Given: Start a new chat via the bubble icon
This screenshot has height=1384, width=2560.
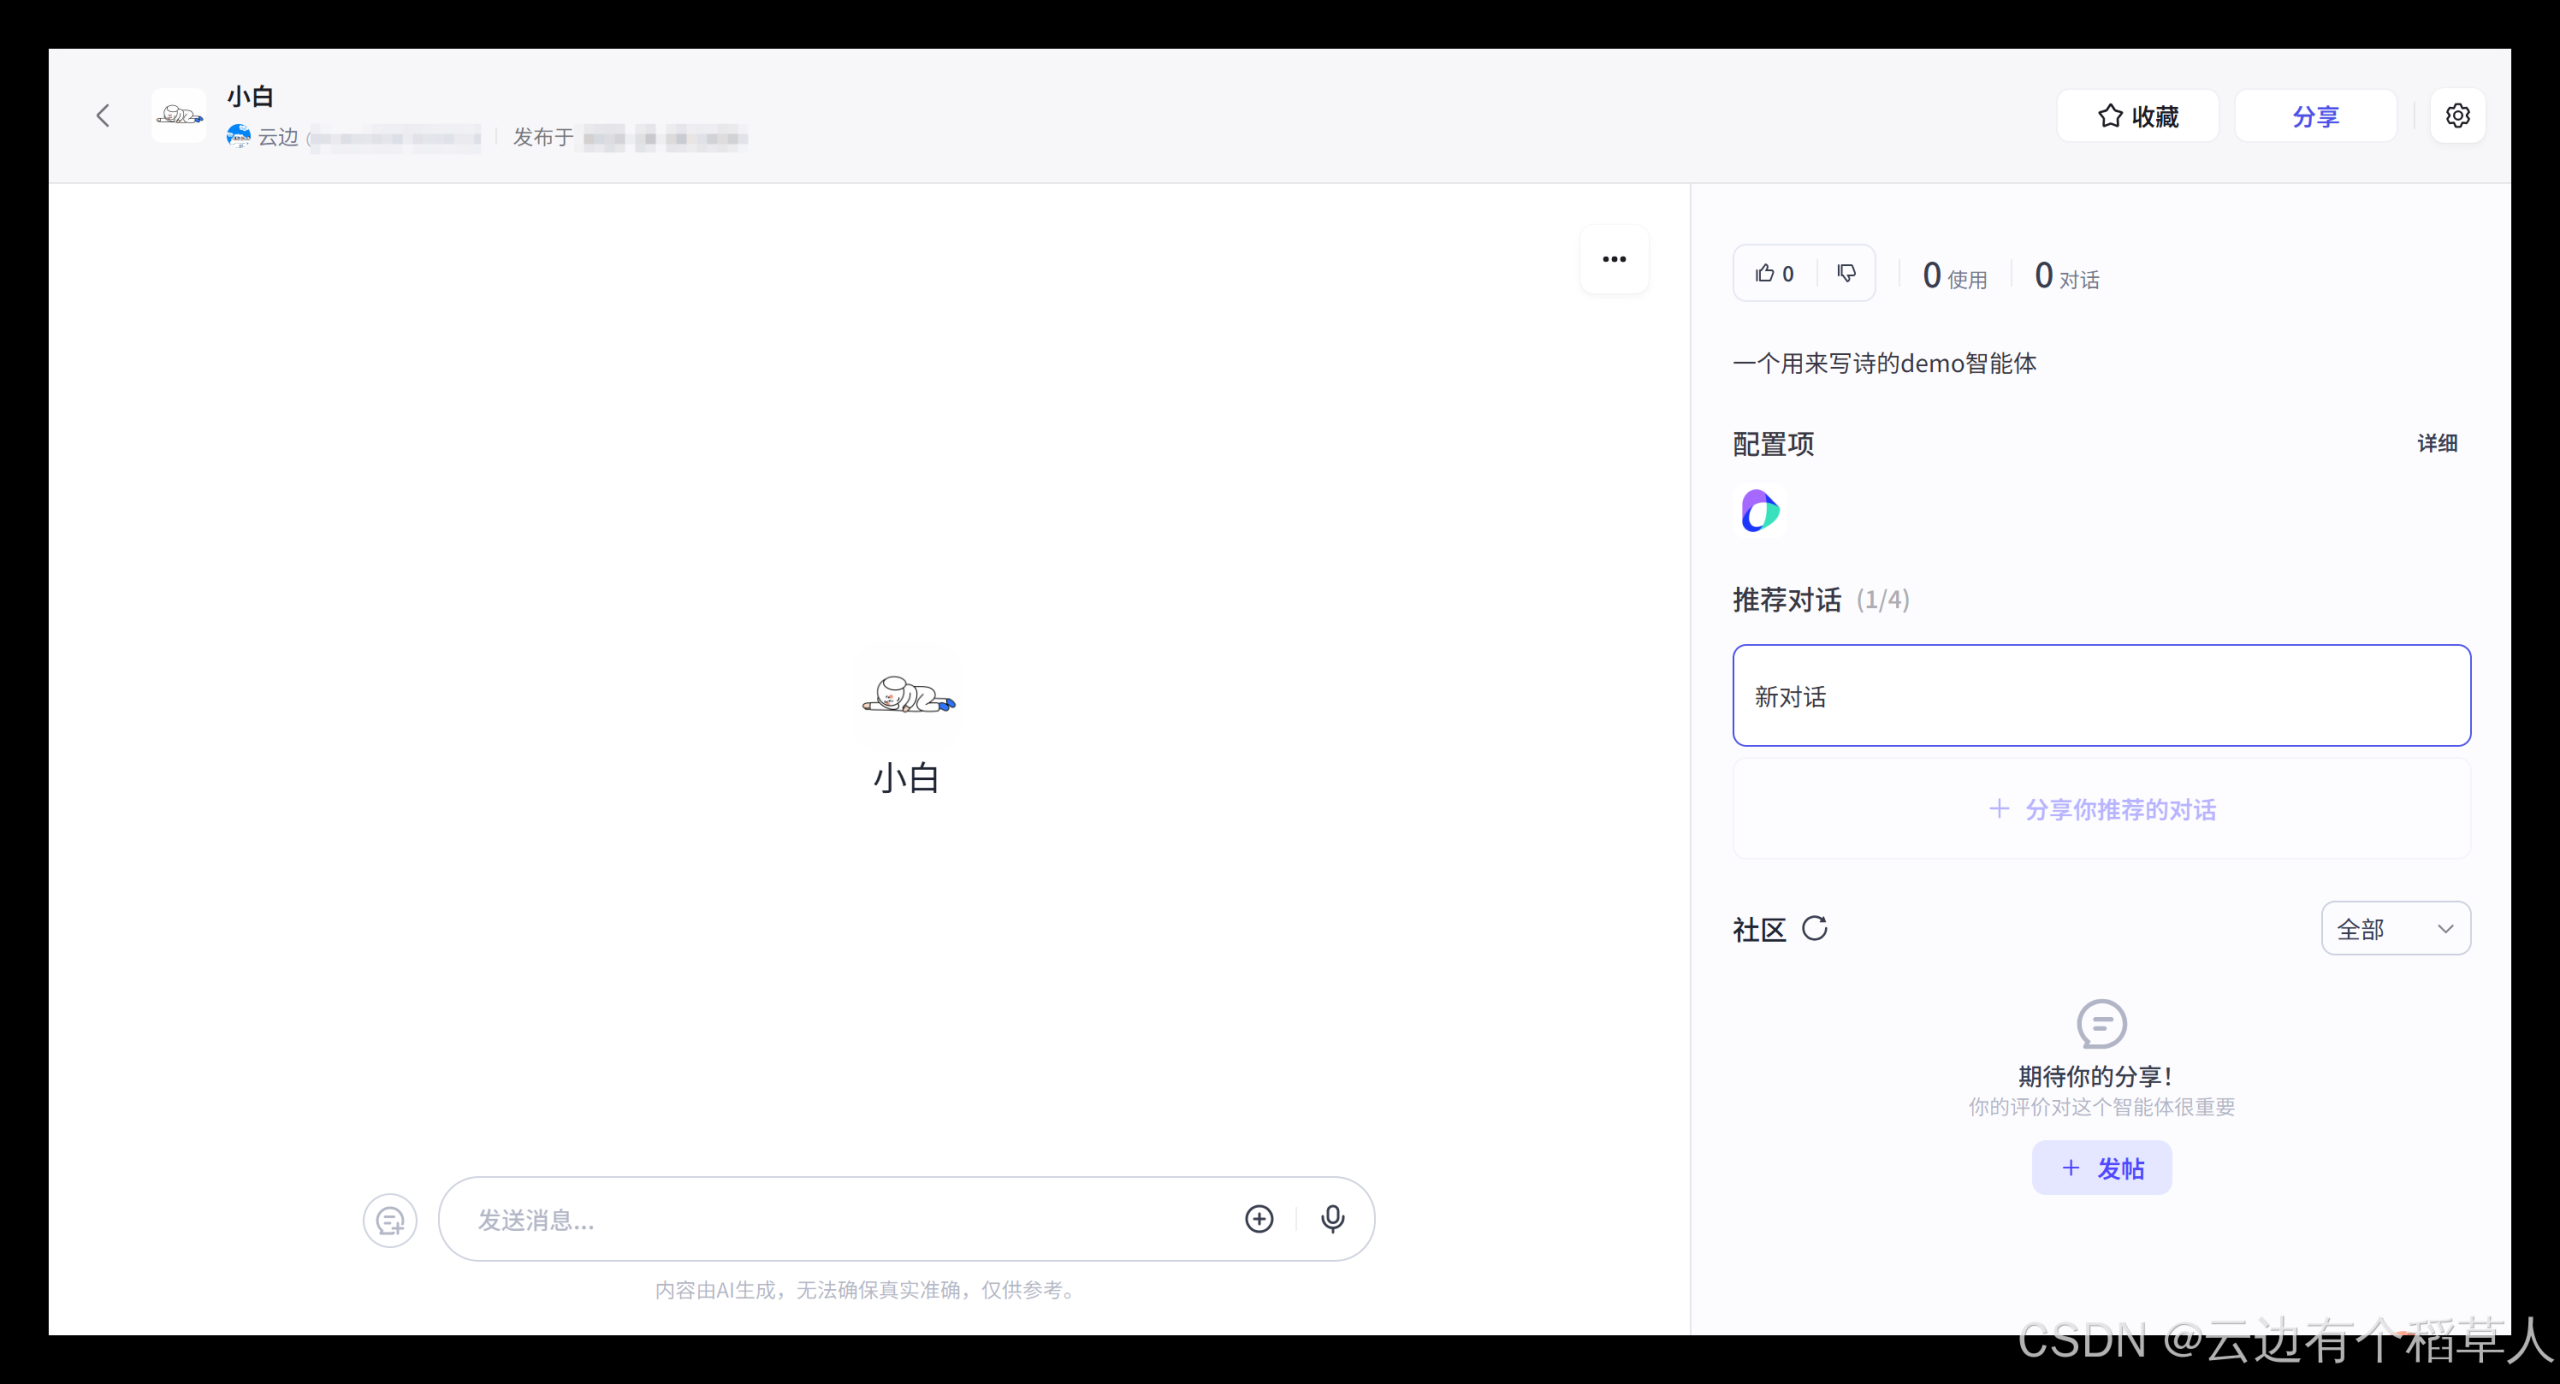Looking at the screenshot, I should click(x=389, y=1219).
